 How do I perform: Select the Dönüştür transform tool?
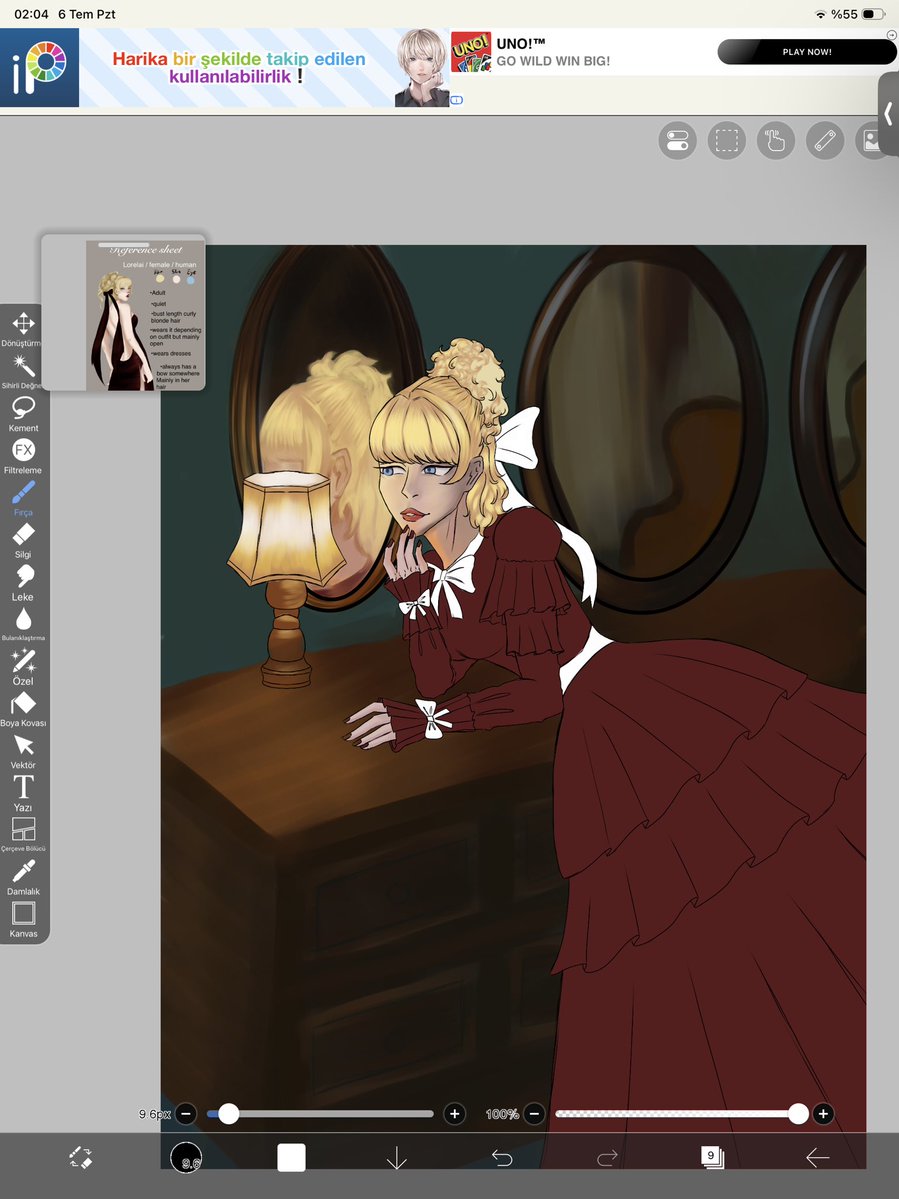pyautogui.click(x=23, y=330)
